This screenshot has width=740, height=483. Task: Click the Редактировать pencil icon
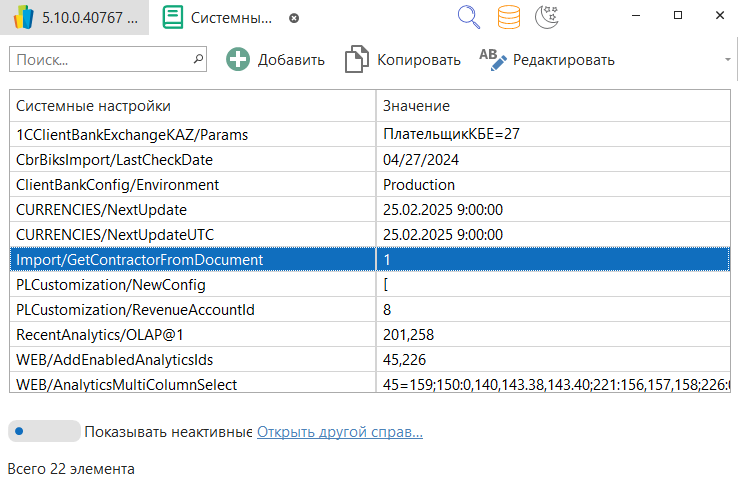(x=493, y=60)
